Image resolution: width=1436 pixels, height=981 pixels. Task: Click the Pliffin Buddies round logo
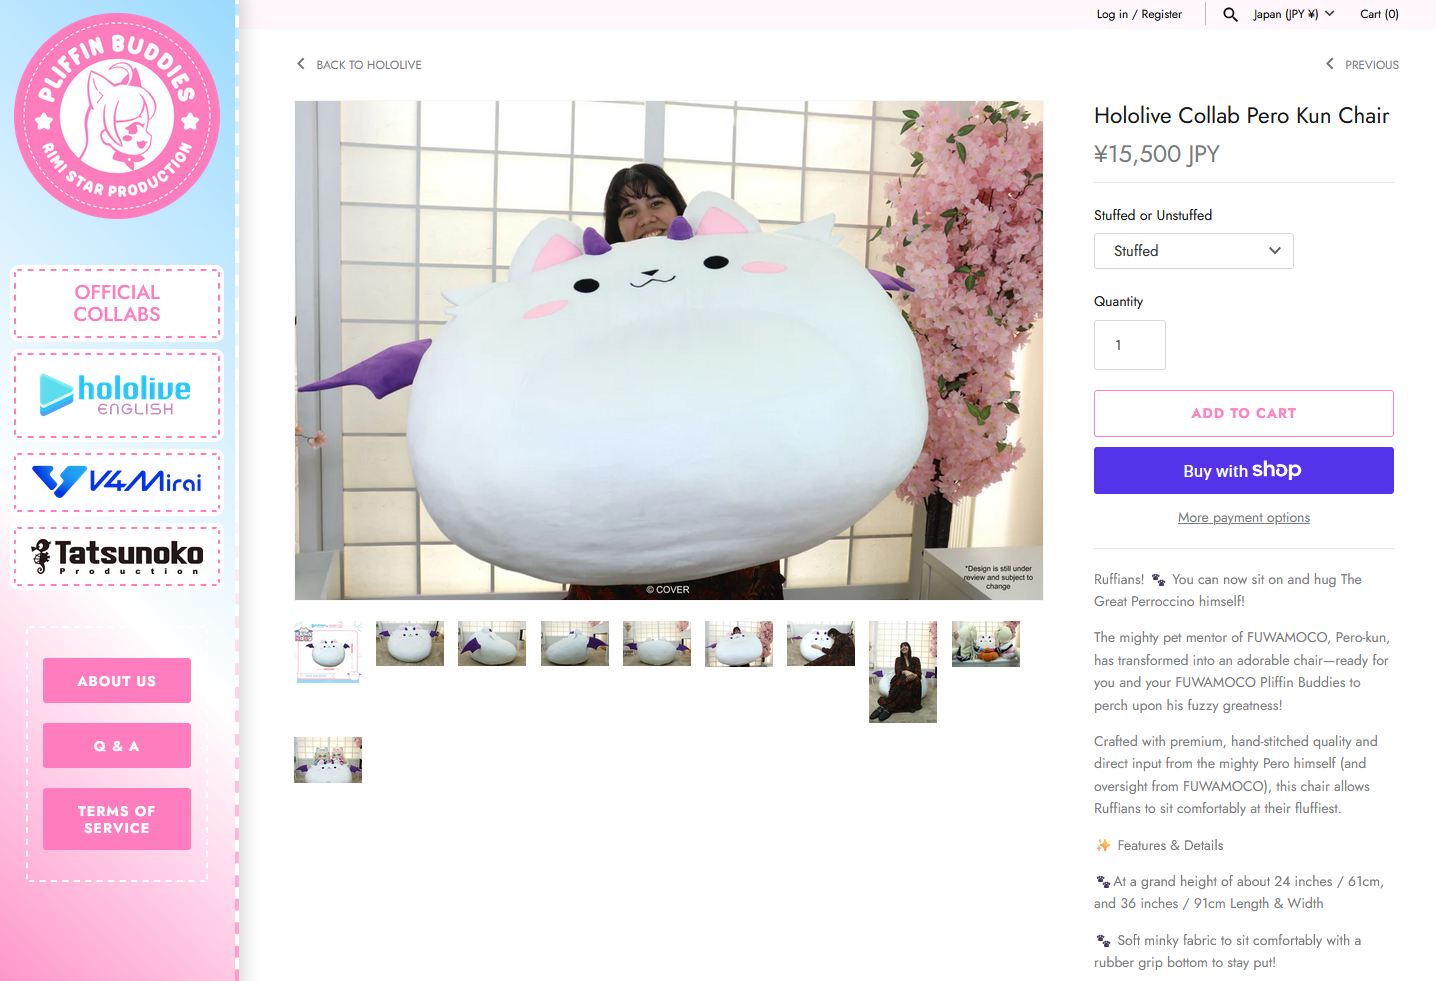[x=117, y=116]
